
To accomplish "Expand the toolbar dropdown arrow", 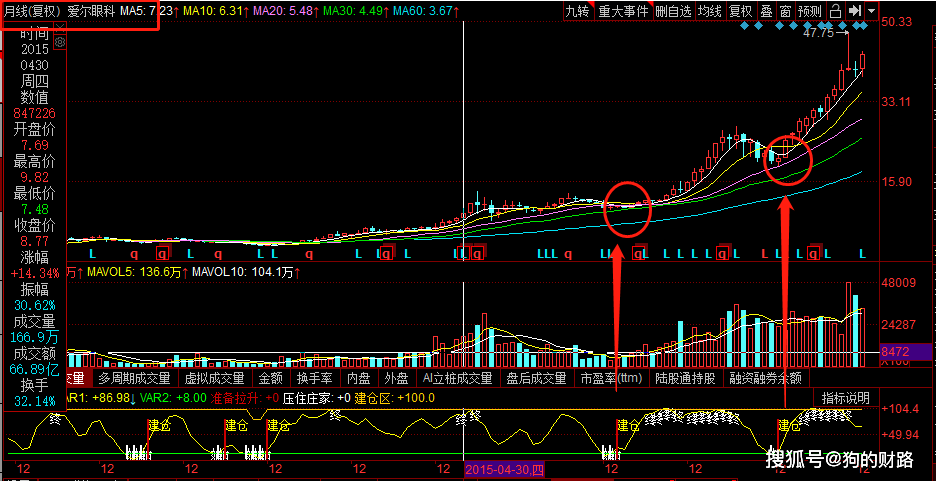I will tap(872, 10).
